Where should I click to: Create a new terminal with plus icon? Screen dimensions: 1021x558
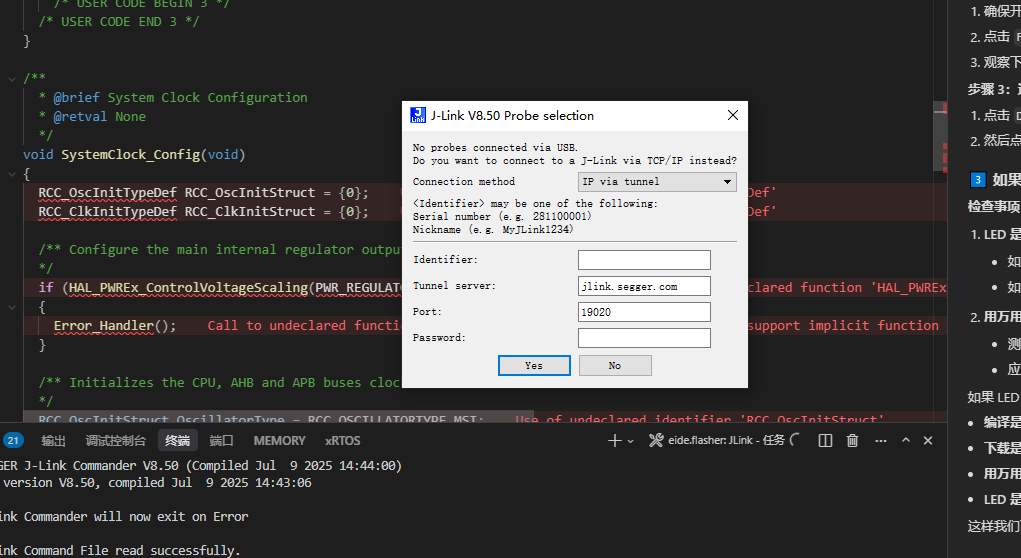614,441
